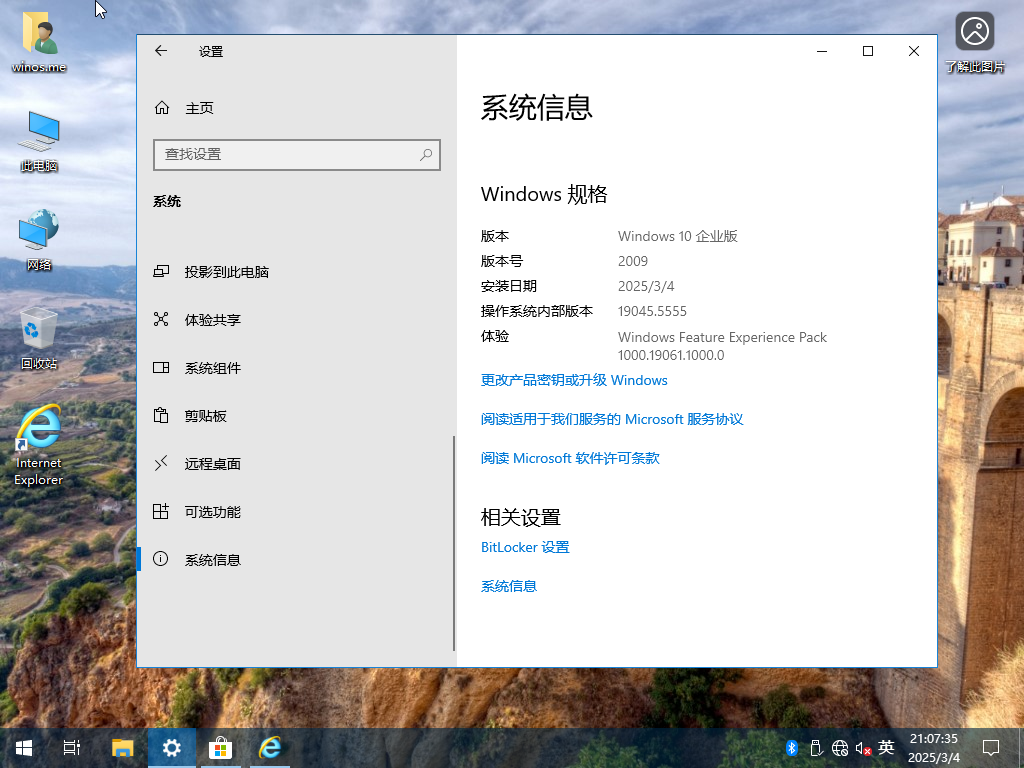
Task: Open 可选功能 settings
Action: (296, 511)
